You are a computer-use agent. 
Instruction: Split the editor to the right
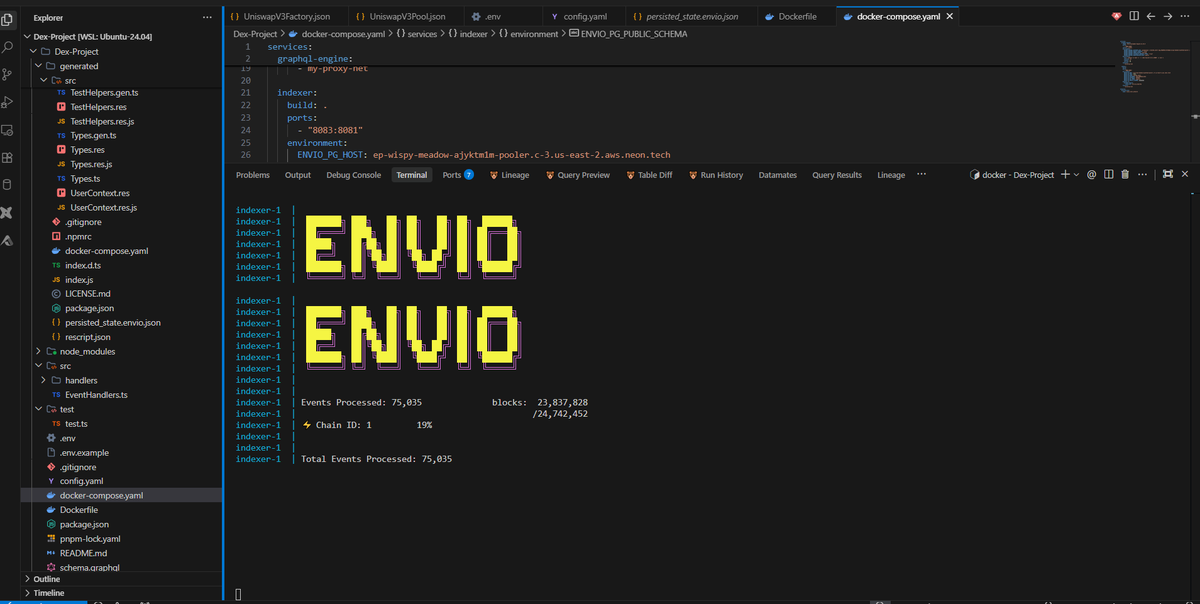pos(1133,16)
